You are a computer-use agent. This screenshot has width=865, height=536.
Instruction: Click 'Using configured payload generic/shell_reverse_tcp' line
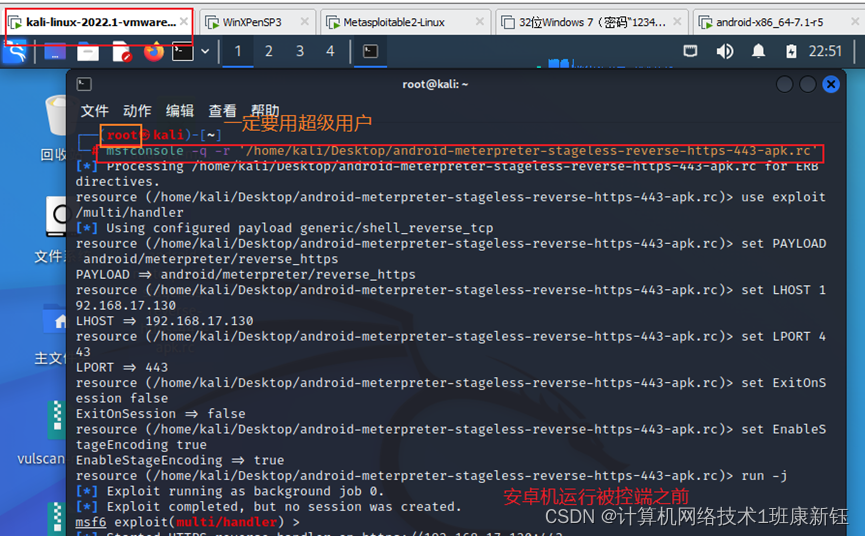(300, 228)
